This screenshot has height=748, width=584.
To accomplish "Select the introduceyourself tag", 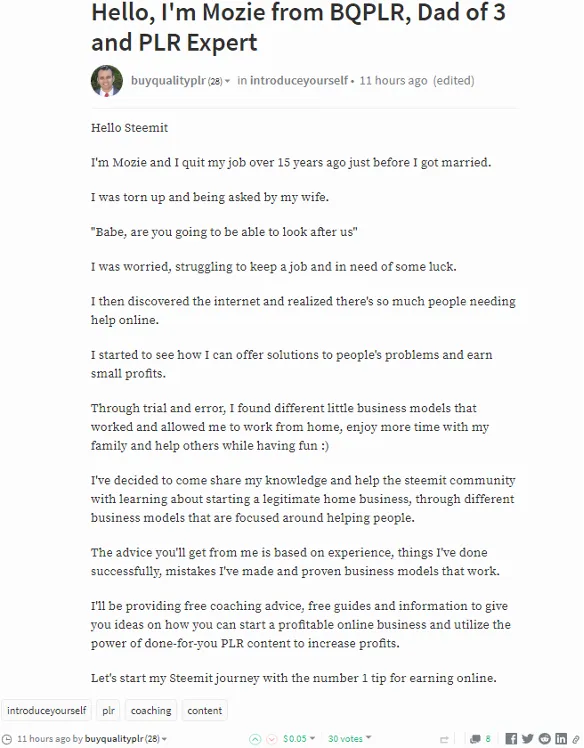I will pos(46,710).
